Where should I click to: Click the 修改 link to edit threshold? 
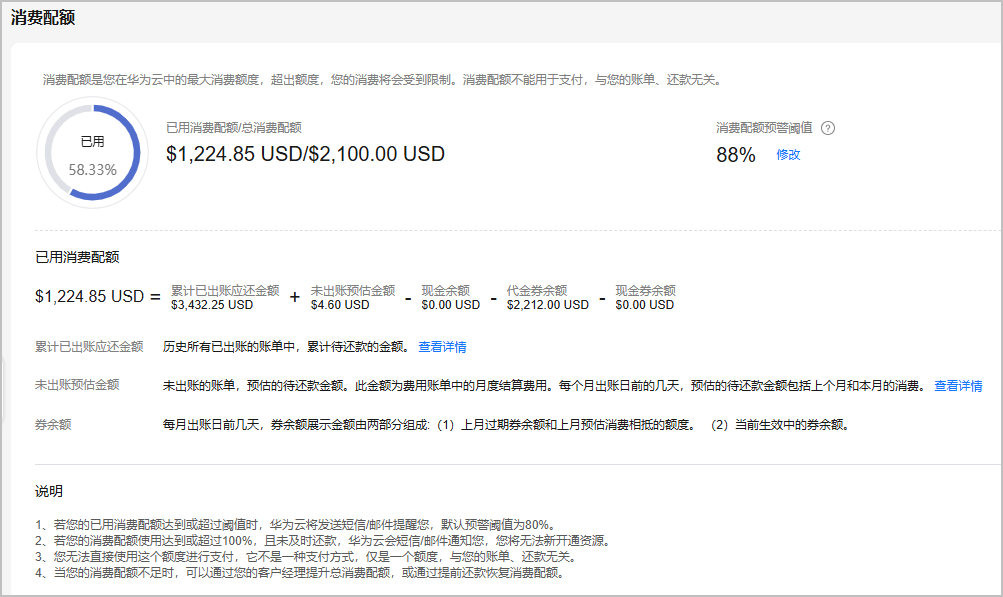coord(788,155)
